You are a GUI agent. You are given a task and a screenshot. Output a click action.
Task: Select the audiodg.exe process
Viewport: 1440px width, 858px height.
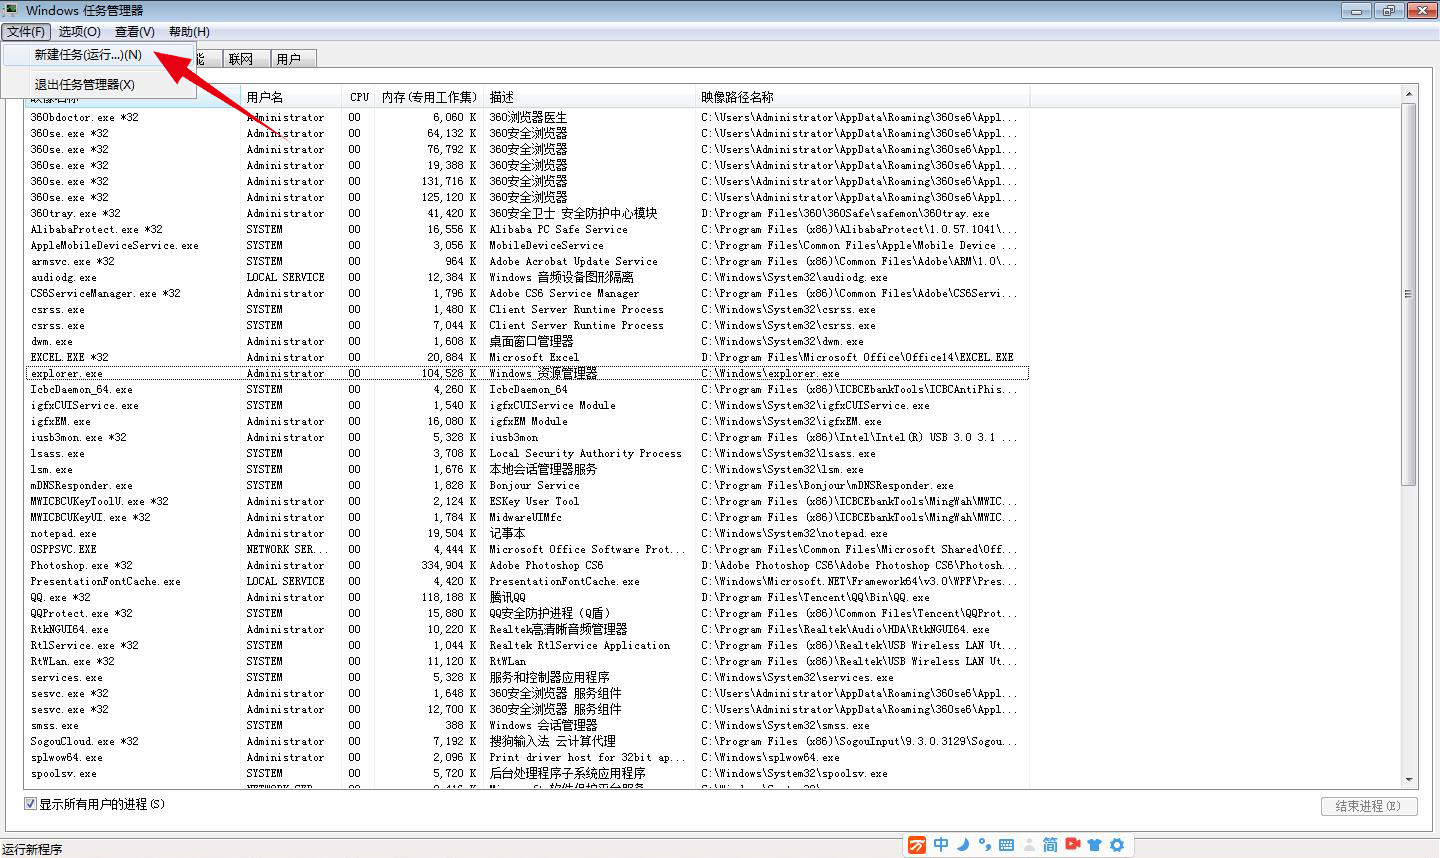pyautogui.click(x=527, y=277)
